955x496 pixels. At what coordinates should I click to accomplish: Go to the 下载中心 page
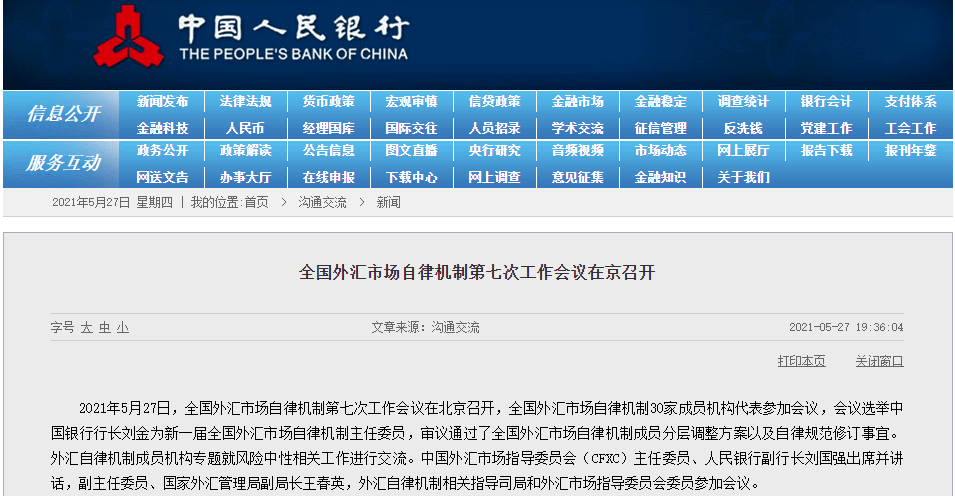411,177
